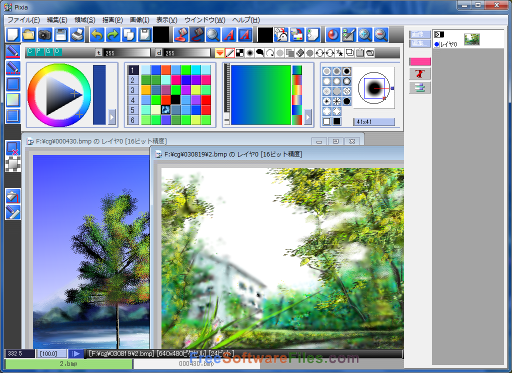This screenshot has width=512, height=373.
Task: Select the plain red A text tool
Action: tap(229, 35)
